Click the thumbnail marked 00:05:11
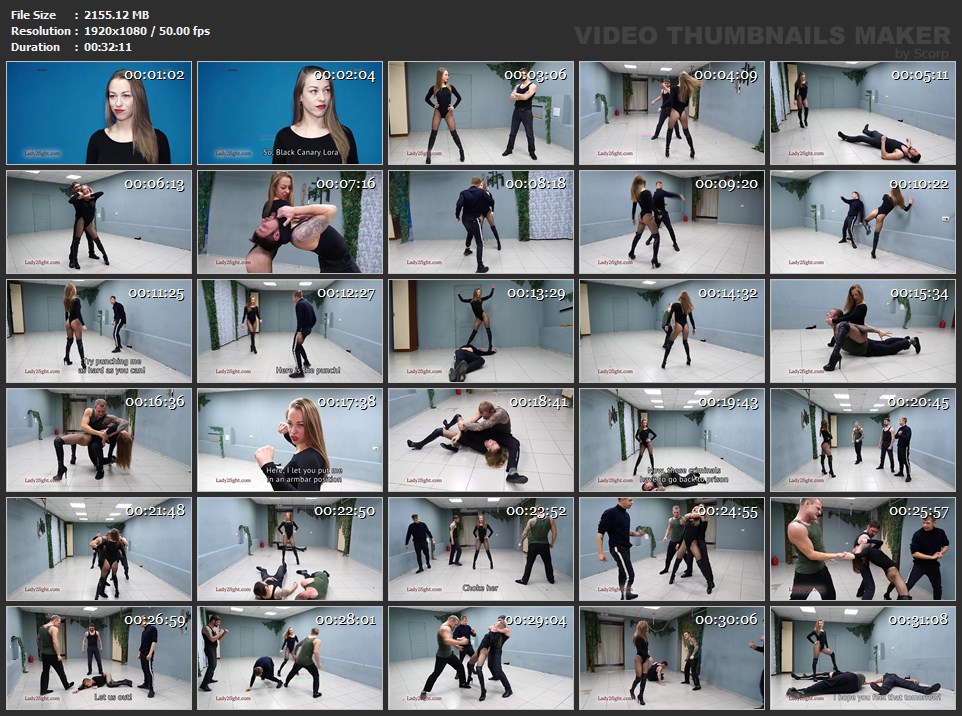The image size is (962, 716). [863, 113]
